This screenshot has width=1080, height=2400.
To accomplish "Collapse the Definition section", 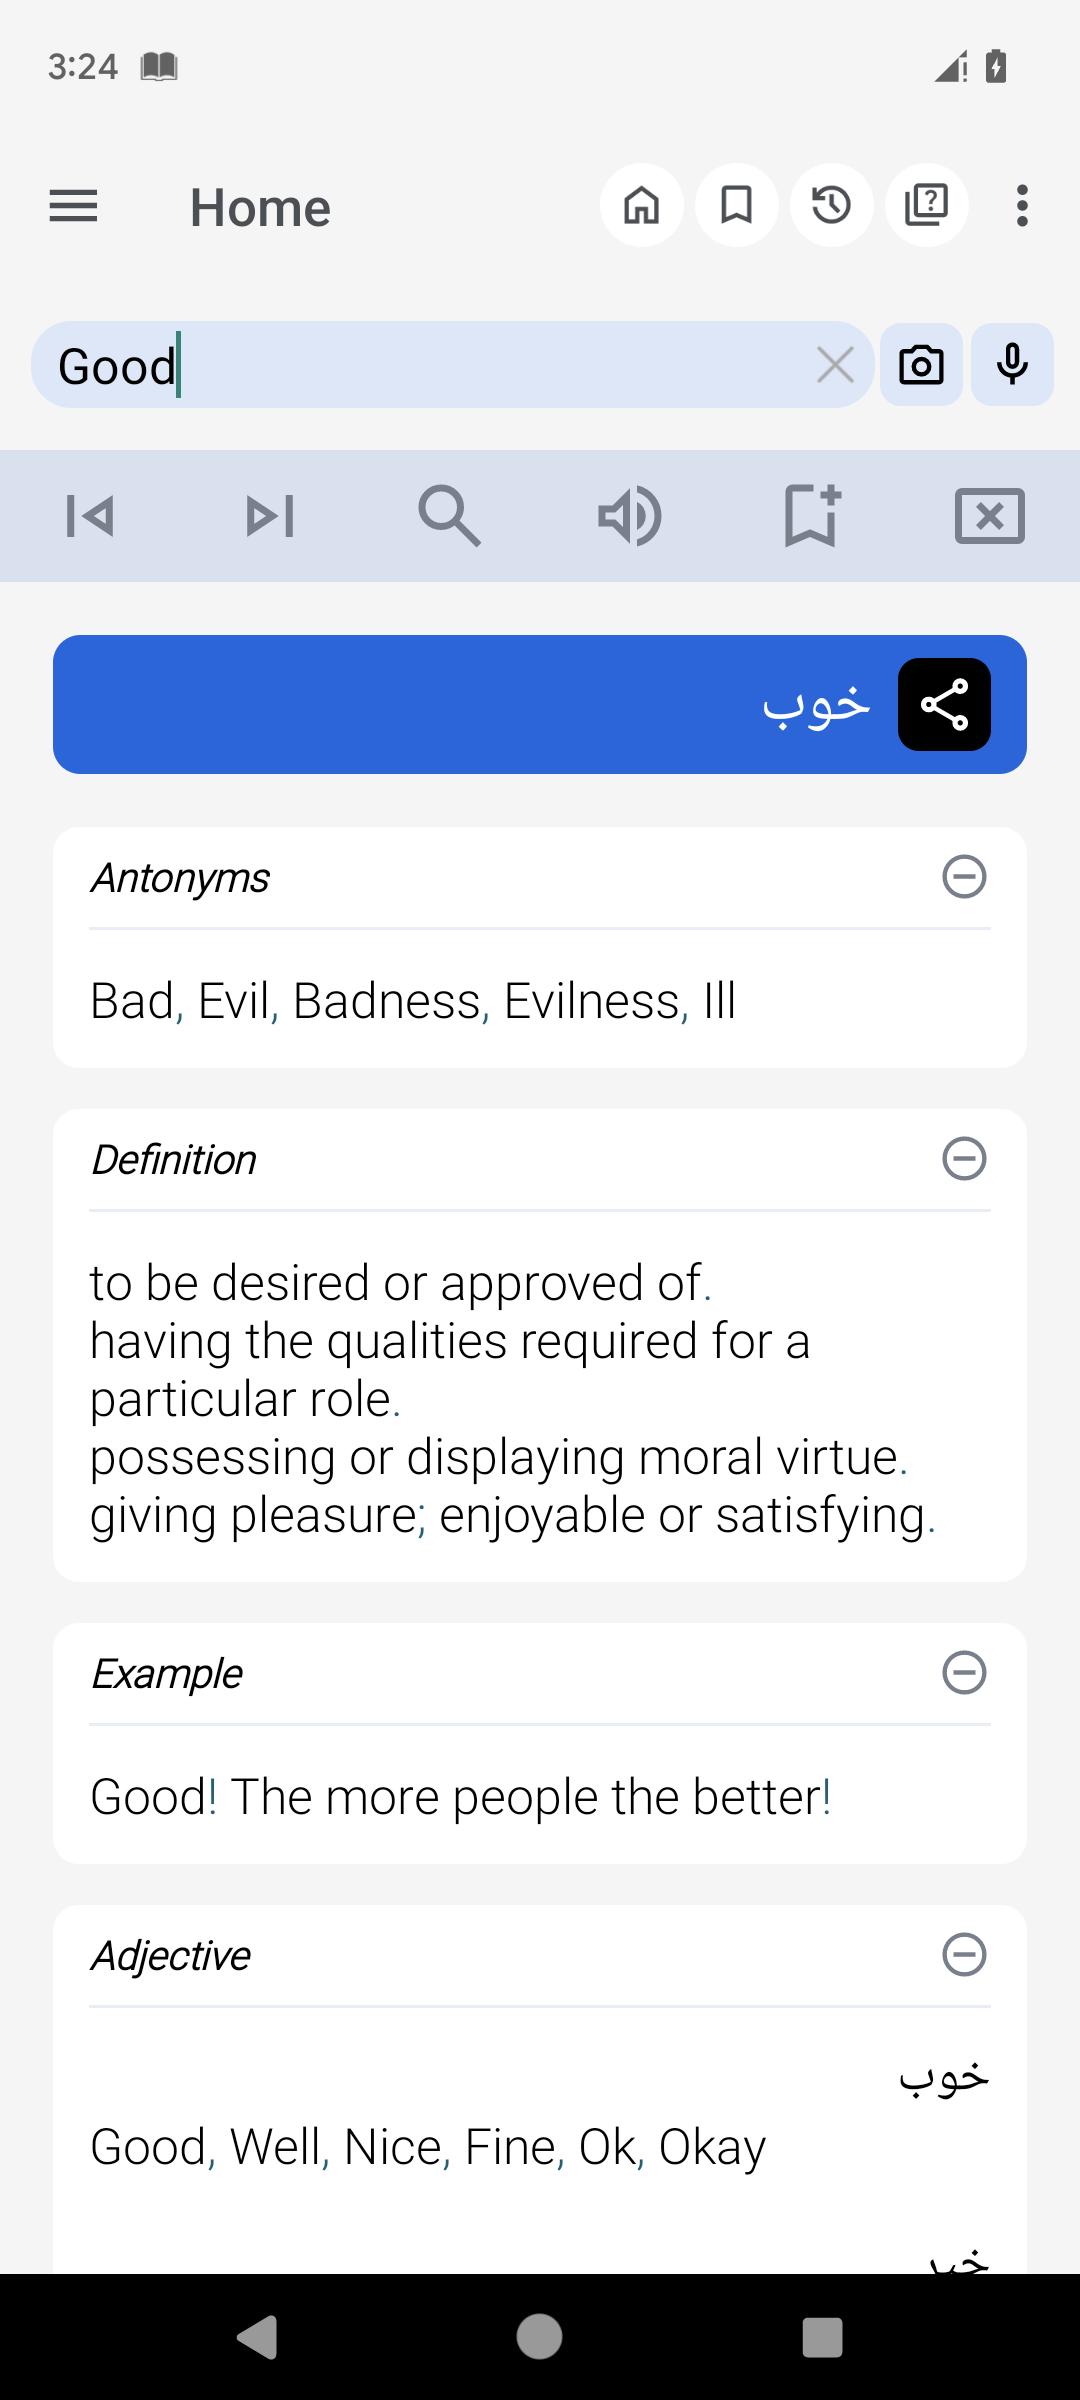I will 965,1159.
